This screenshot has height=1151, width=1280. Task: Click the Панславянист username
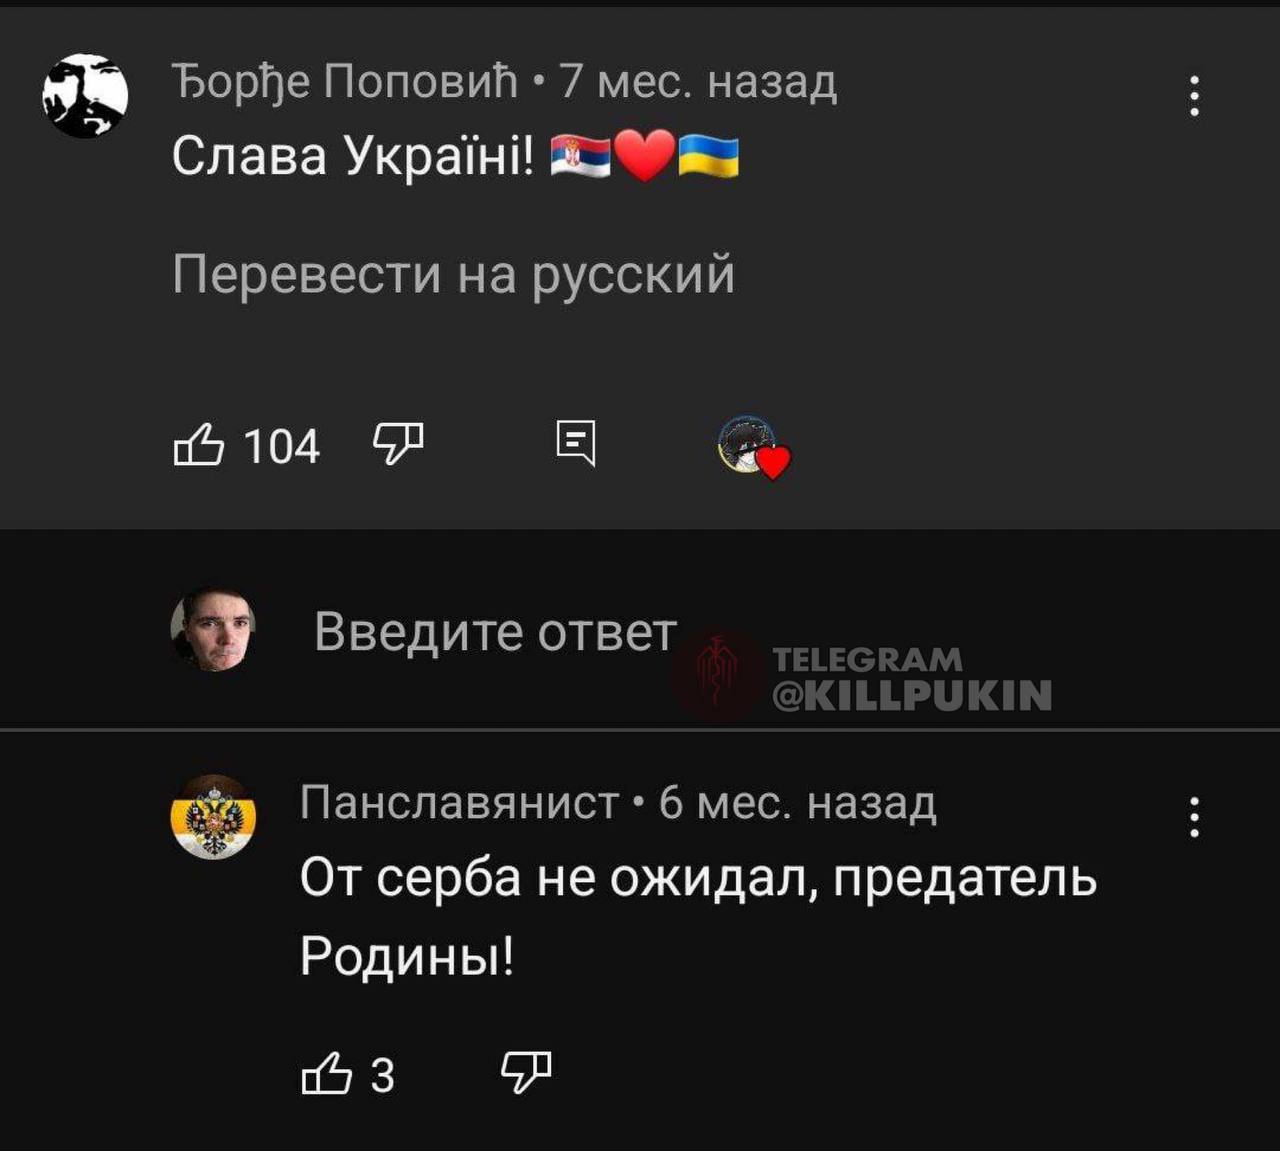[x=460, y=802]
